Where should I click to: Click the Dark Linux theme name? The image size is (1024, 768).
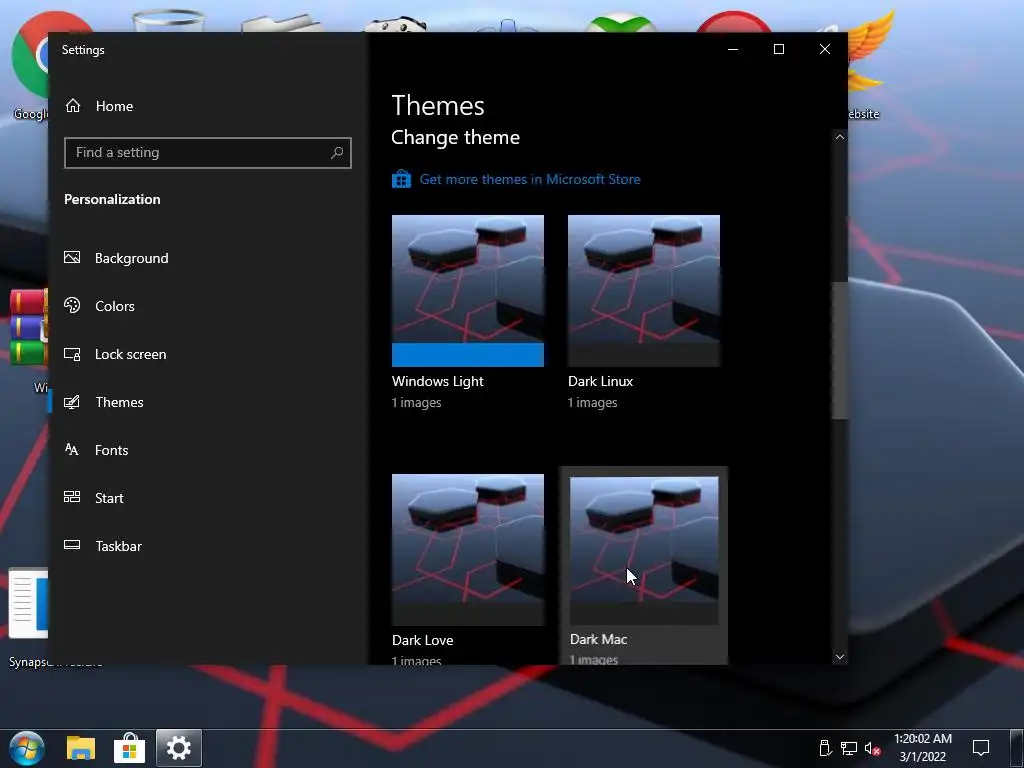tap(600, 381)
